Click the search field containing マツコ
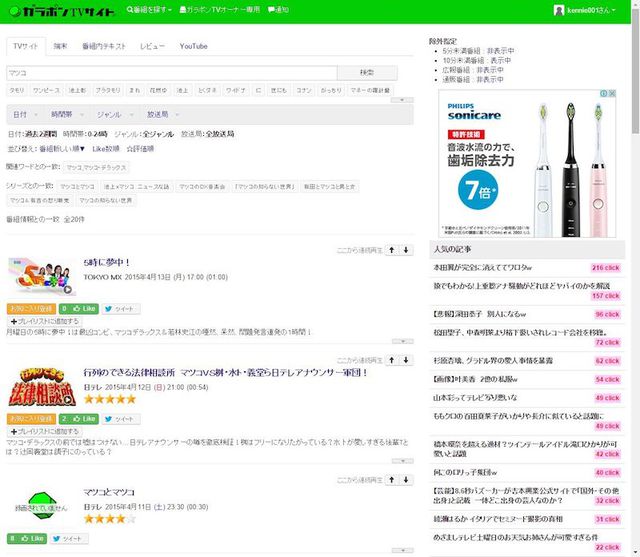The height and width of the screenshot is (557, 640). pyautogui.click(x=170, y=73)
